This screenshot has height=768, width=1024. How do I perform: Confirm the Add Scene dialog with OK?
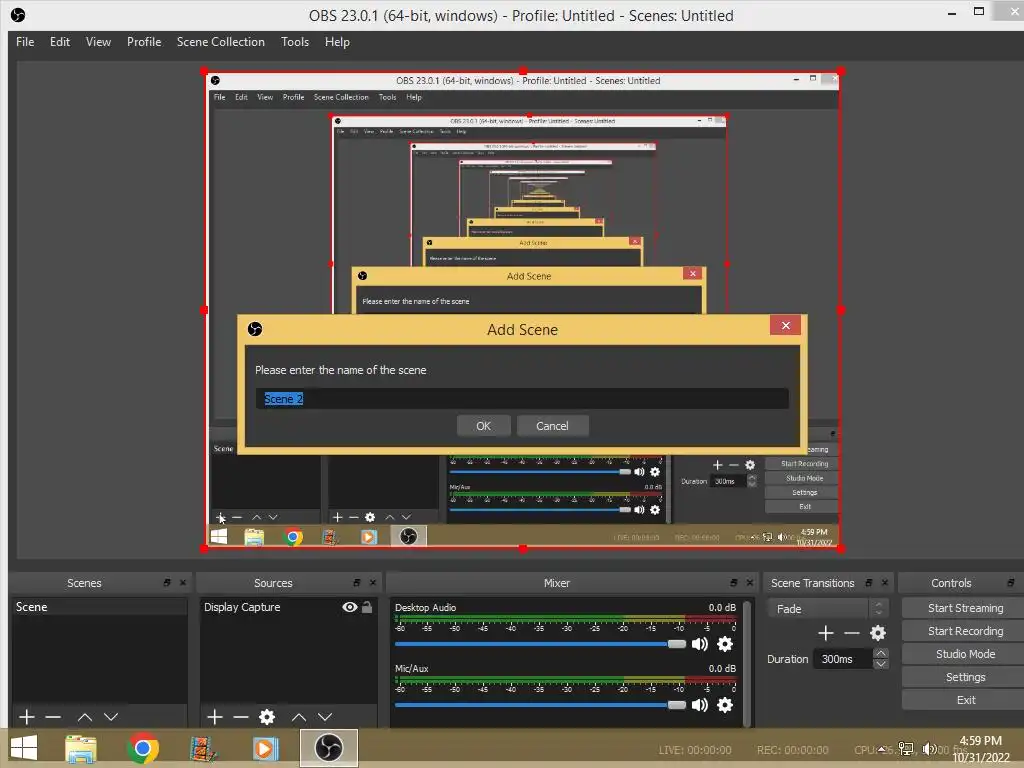click(483, 426)
